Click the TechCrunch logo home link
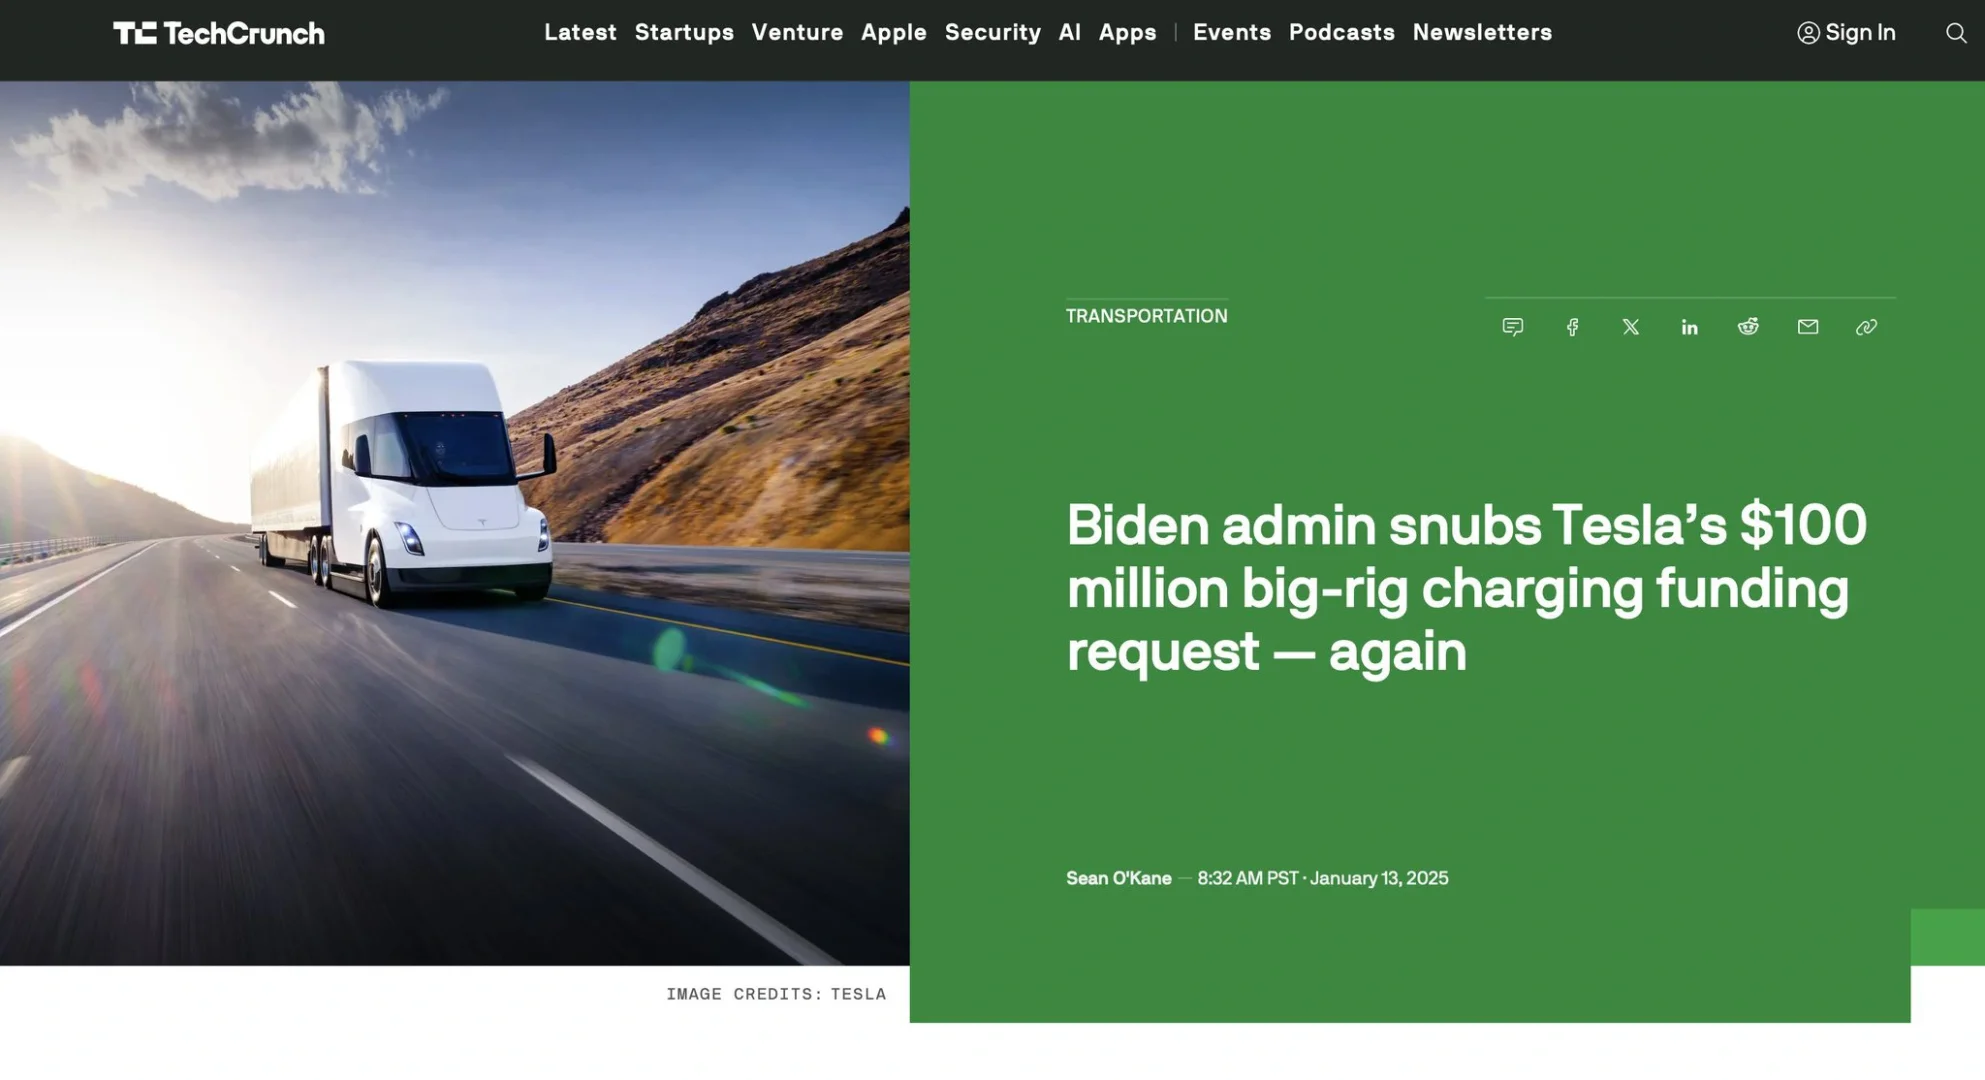 coord(219,32)
